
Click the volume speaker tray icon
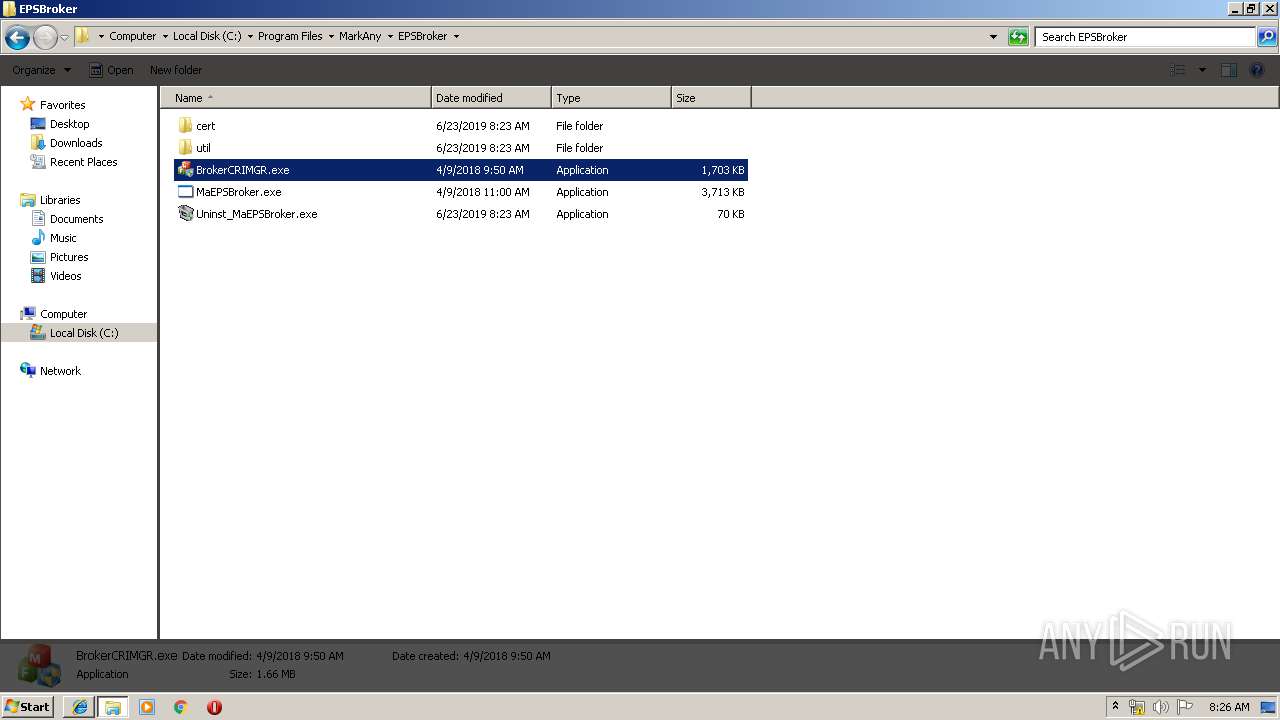pos(1160,707)
